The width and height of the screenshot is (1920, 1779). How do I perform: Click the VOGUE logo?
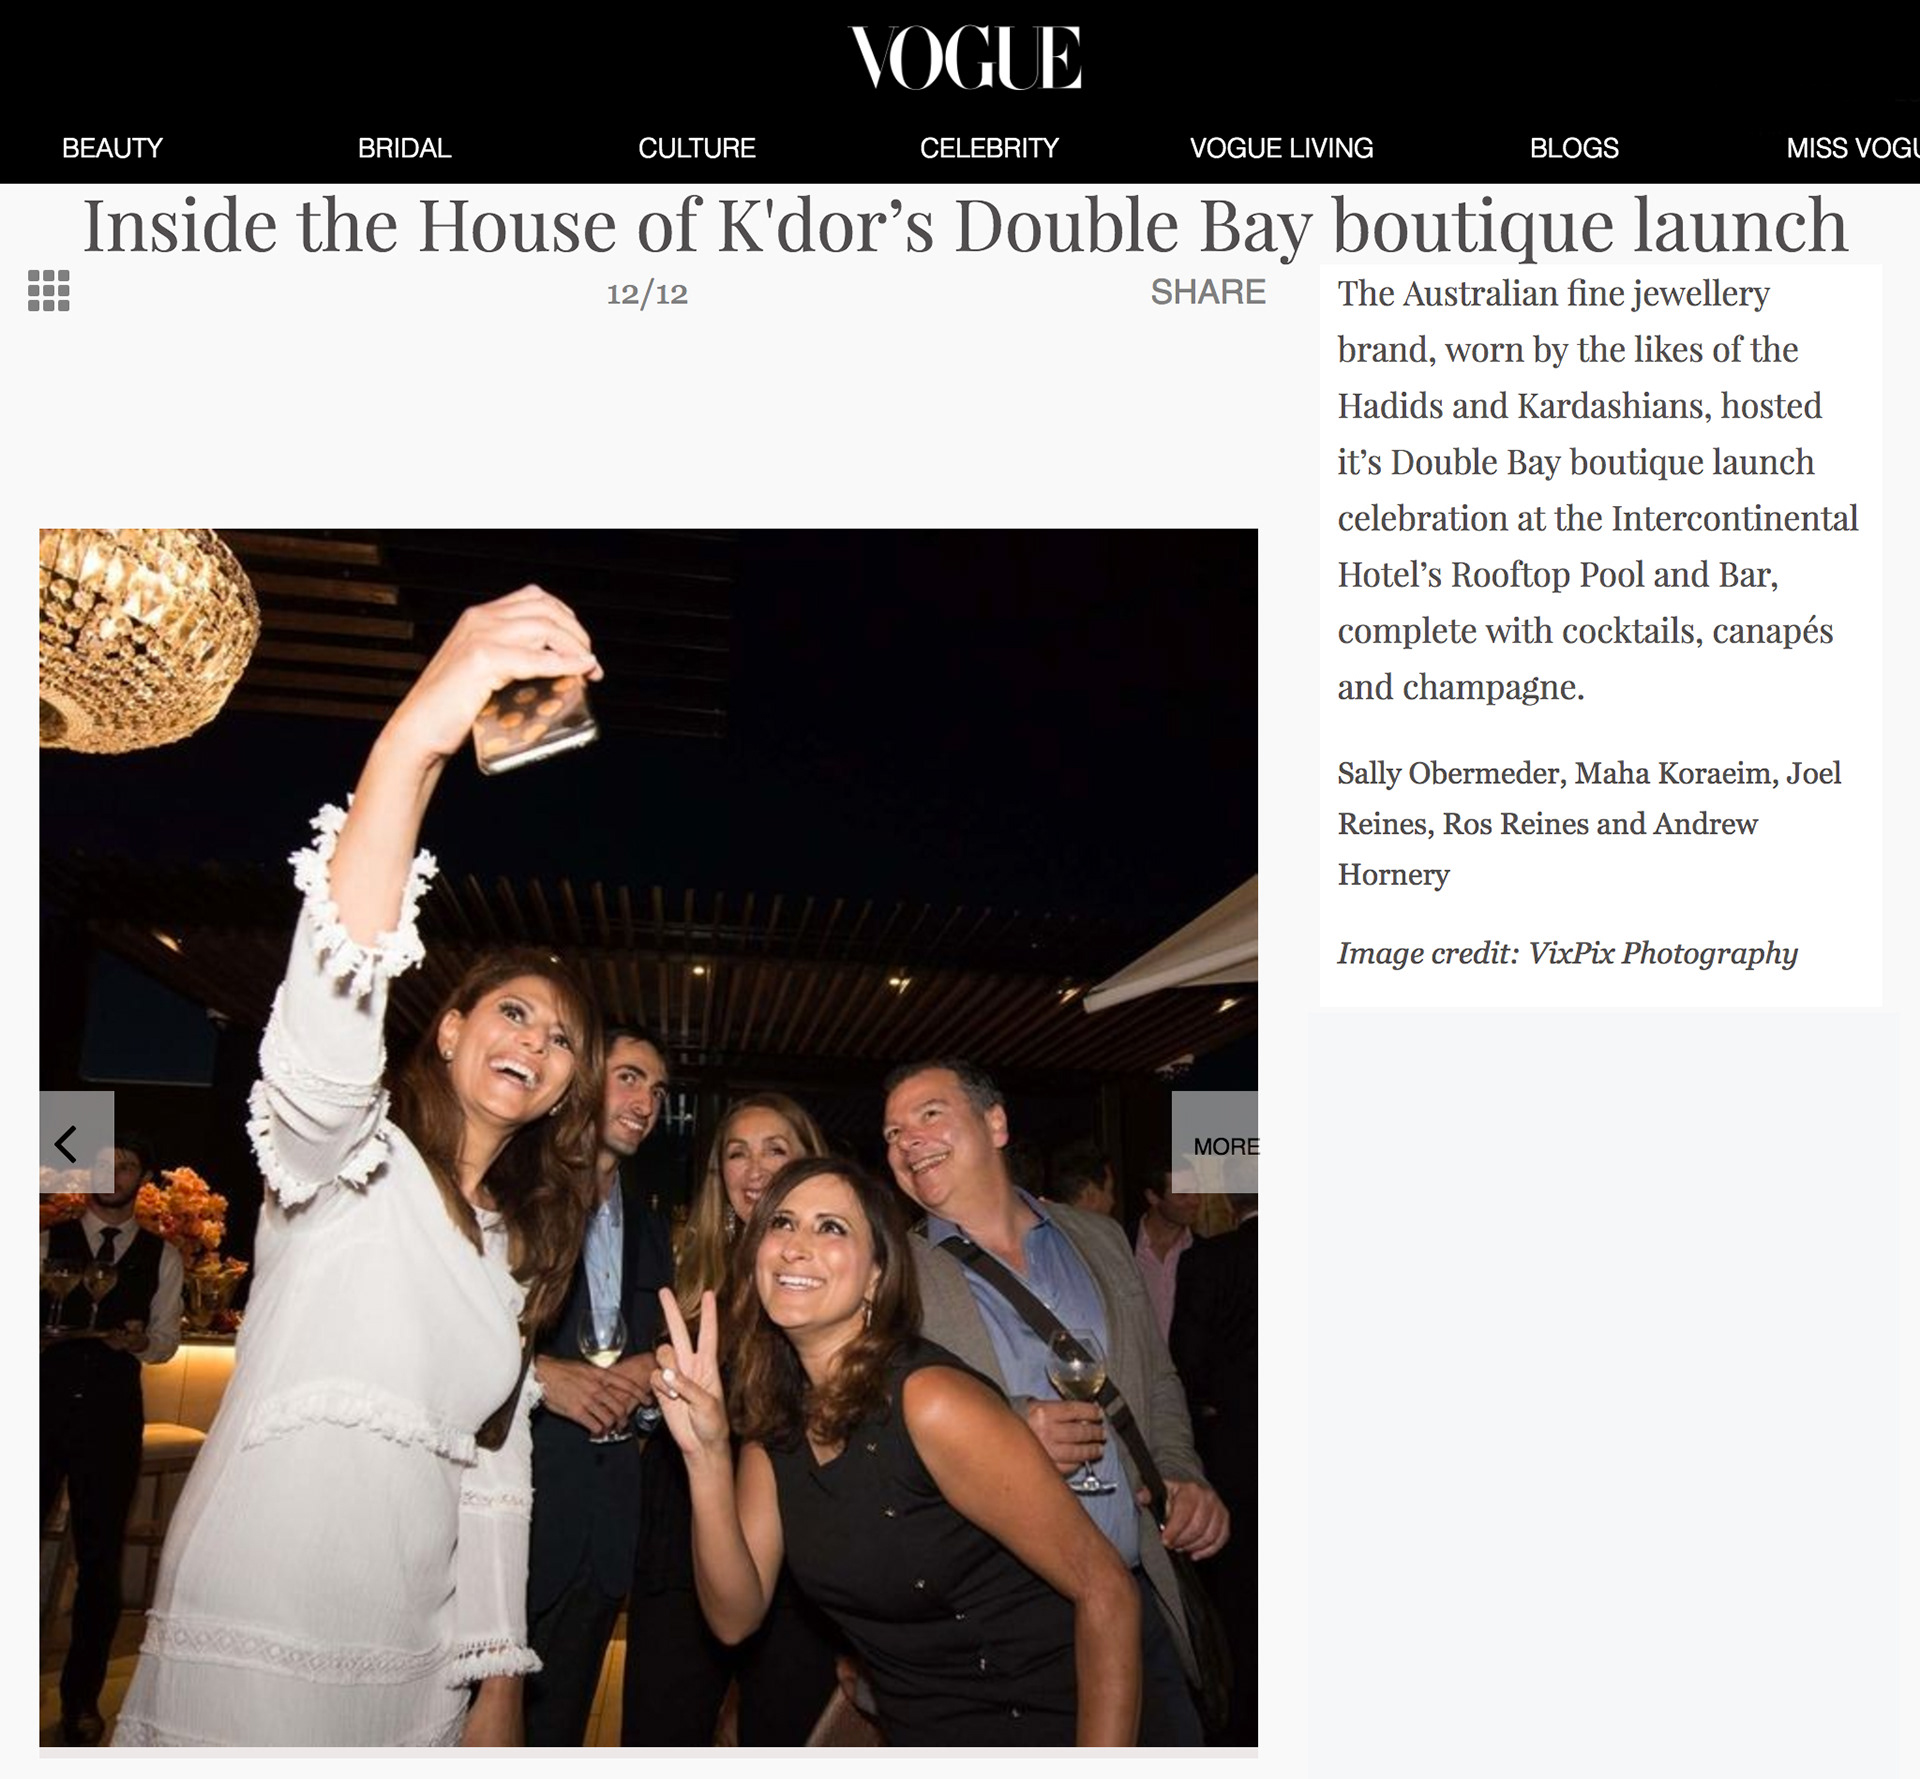coord(965,58)
